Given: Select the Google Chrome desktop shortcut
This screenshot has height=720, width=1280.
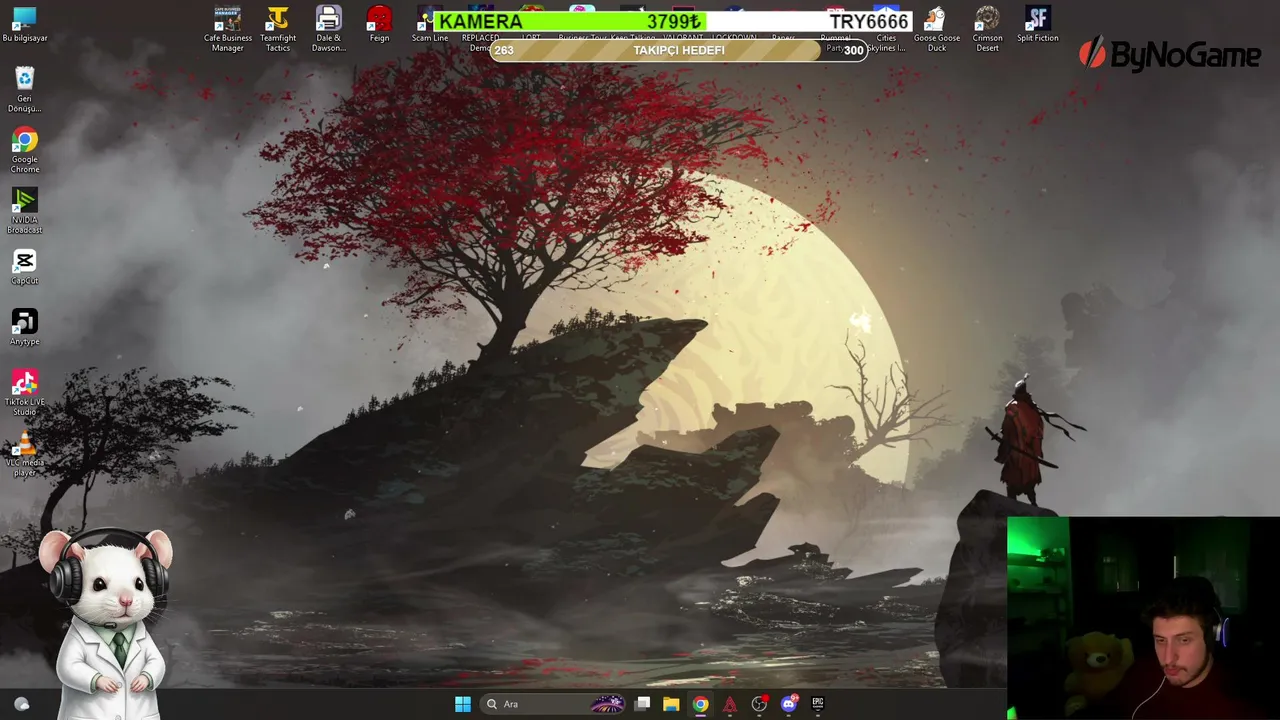Looking at the screenshot, I should (x=25, y=150).
